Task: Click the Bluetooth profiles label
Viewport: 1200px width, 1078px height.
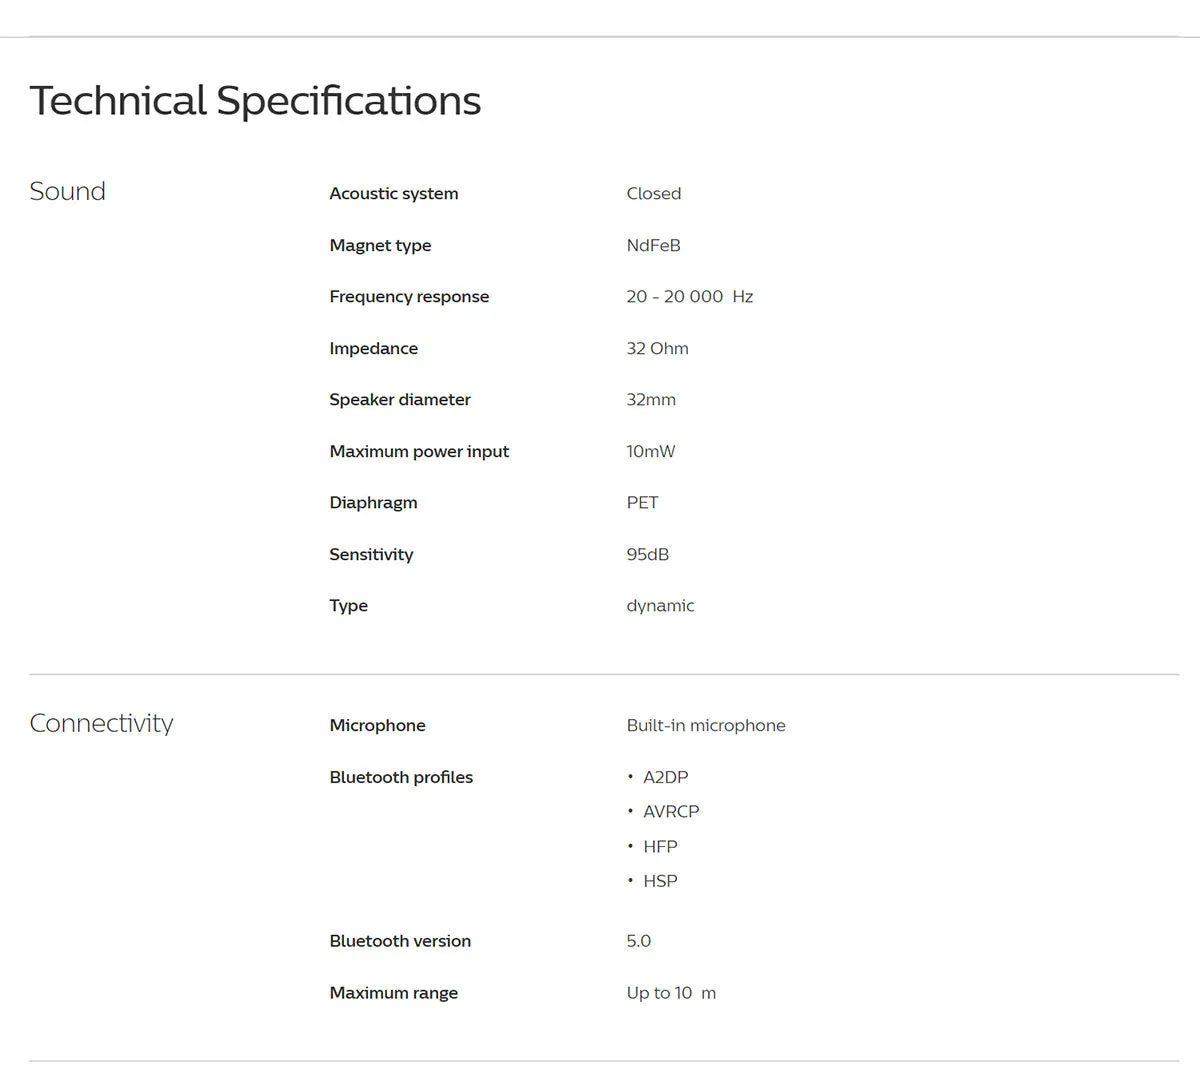Action: pyautogui.click(x=401, y=777)
